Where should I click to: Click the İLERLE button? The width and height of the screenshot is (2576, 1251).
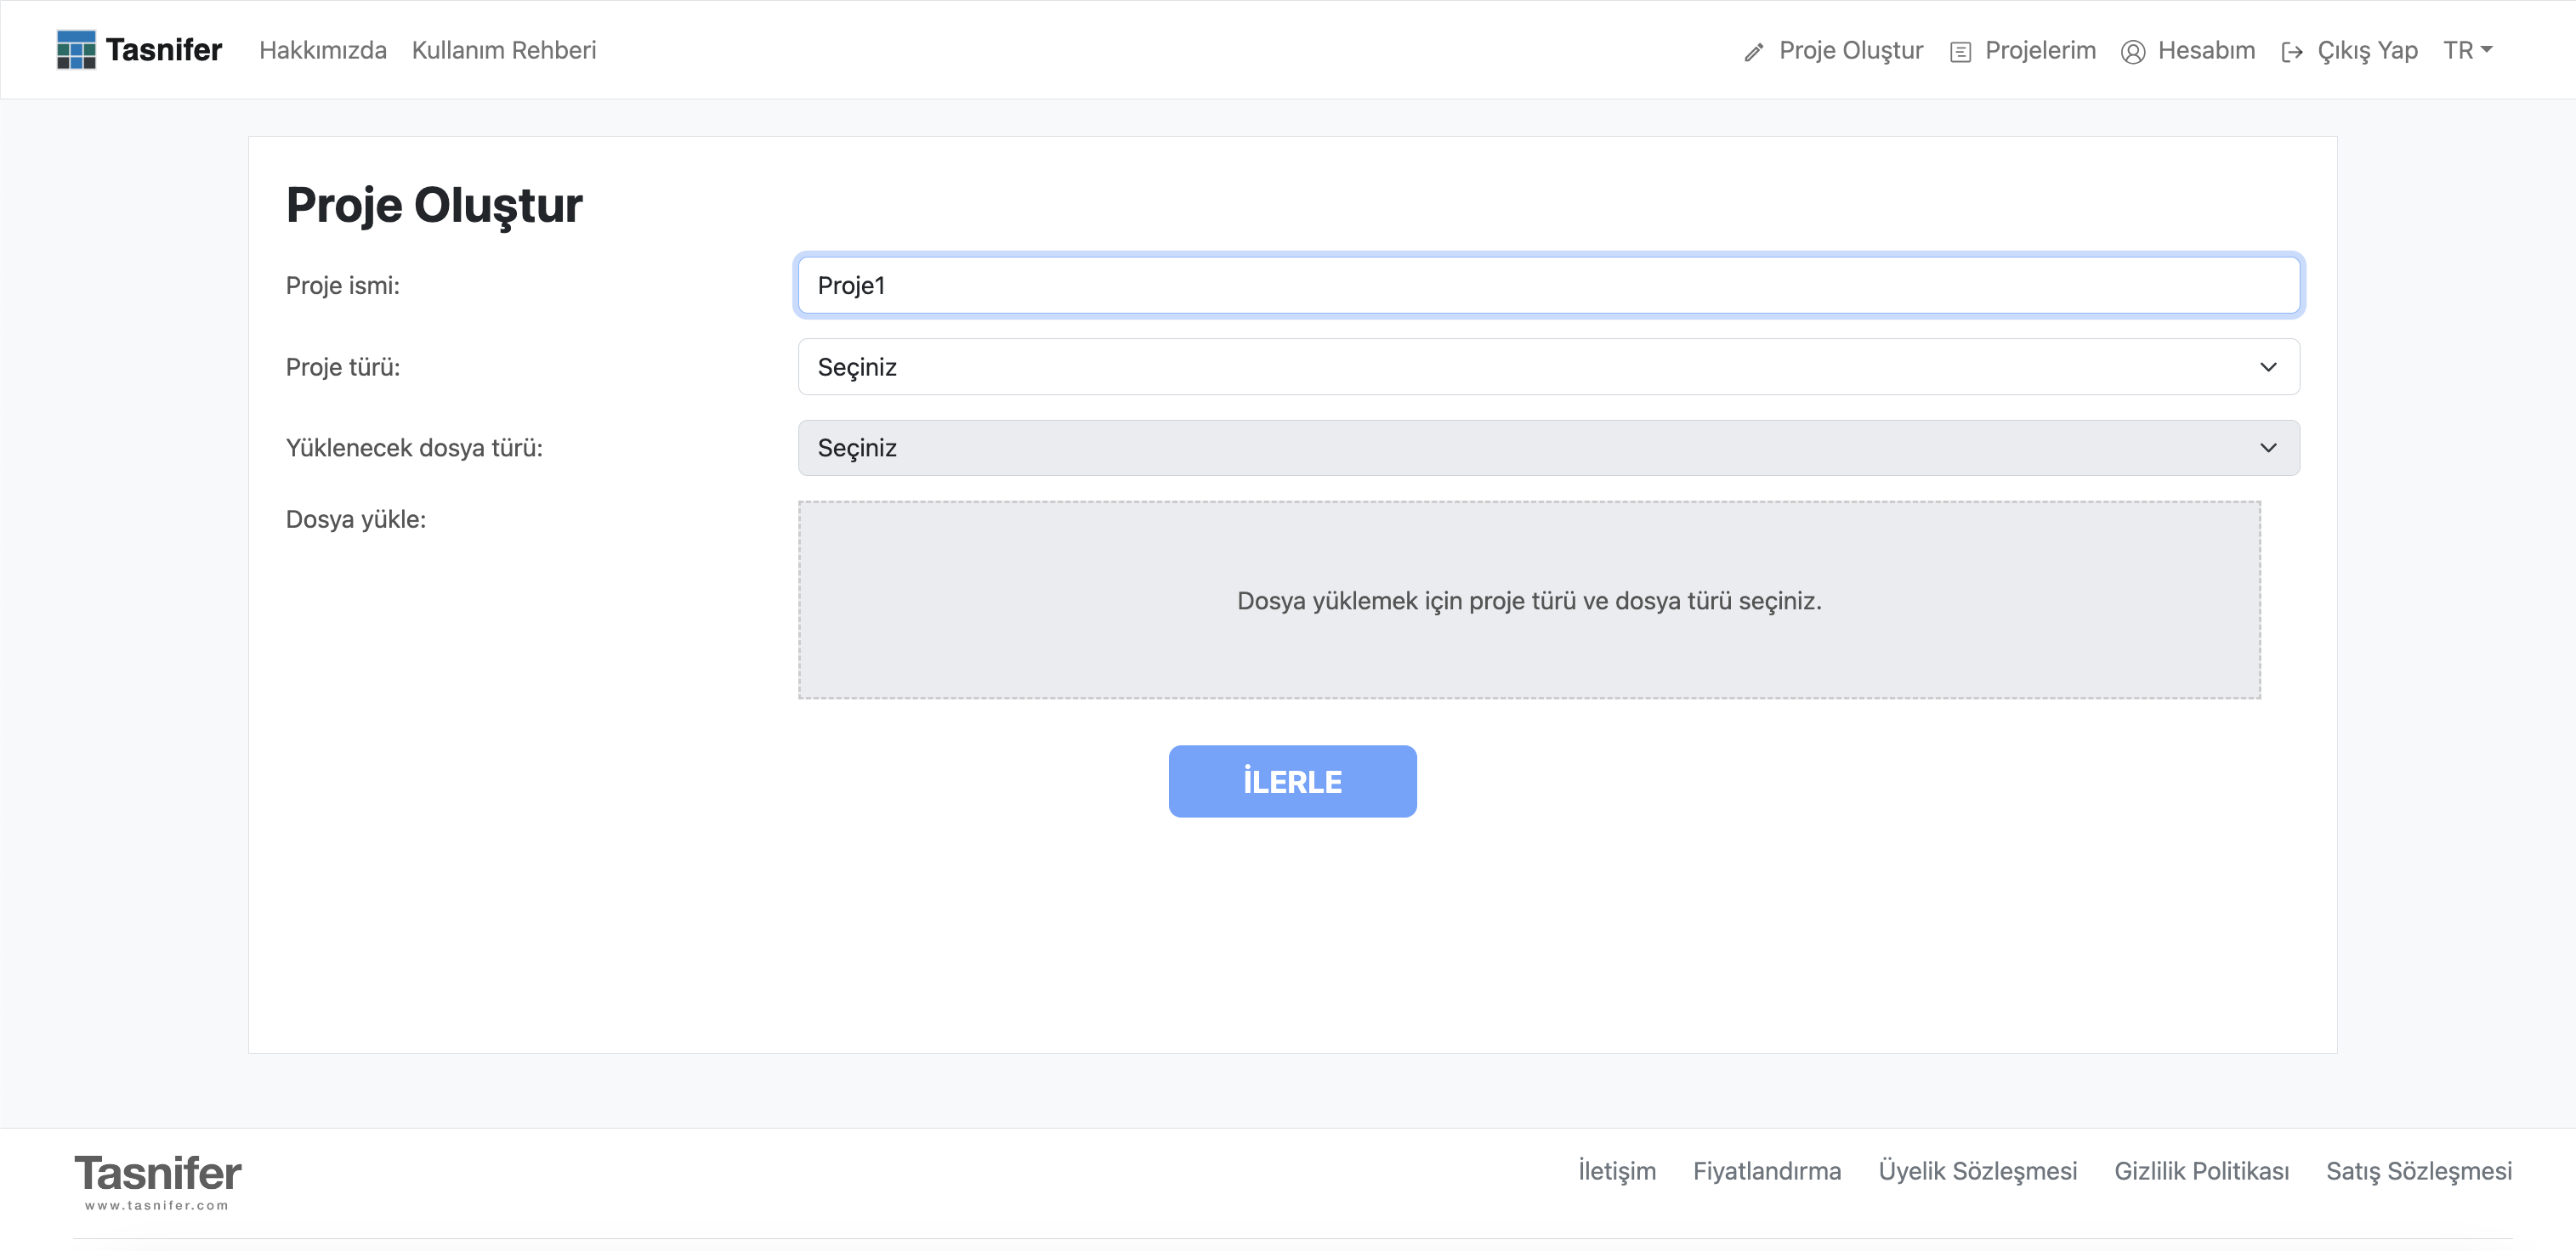point(1292,781)
